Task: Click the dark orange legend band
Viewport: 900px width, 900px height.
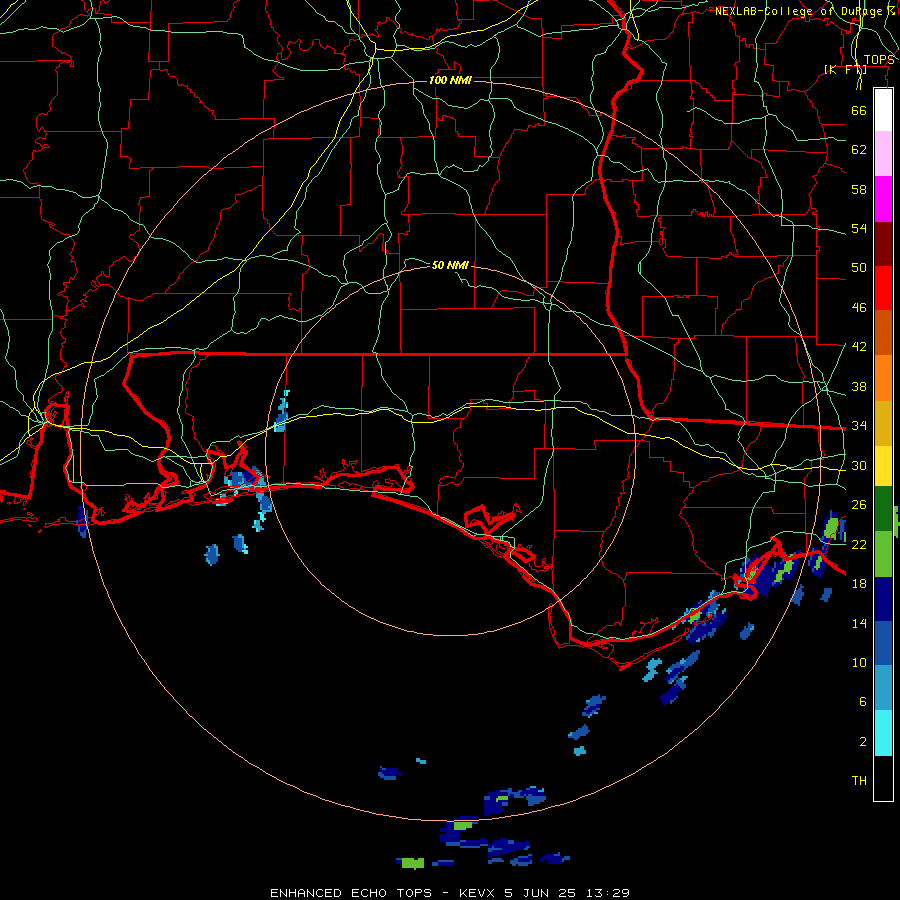Action: [883, 333]
